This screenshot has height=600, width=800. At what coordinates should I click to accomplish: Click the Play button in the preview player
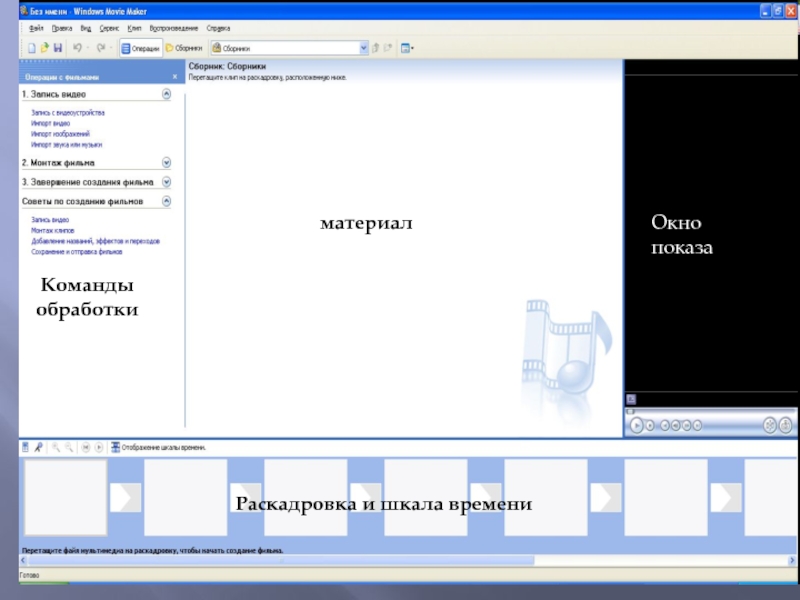[x=636, y=425]
